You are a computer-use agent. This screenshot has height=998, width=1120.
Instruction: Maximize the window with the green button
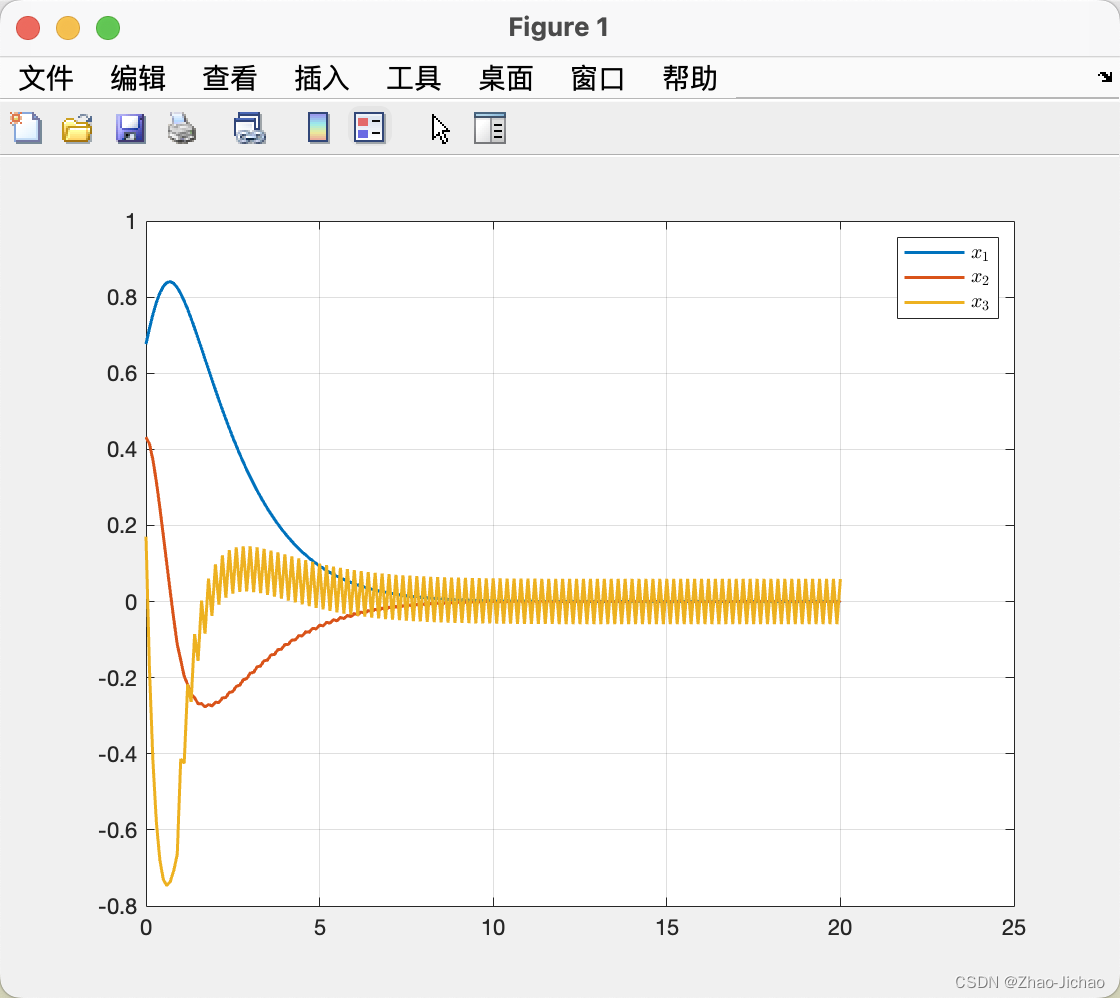[x=108, y=28]
